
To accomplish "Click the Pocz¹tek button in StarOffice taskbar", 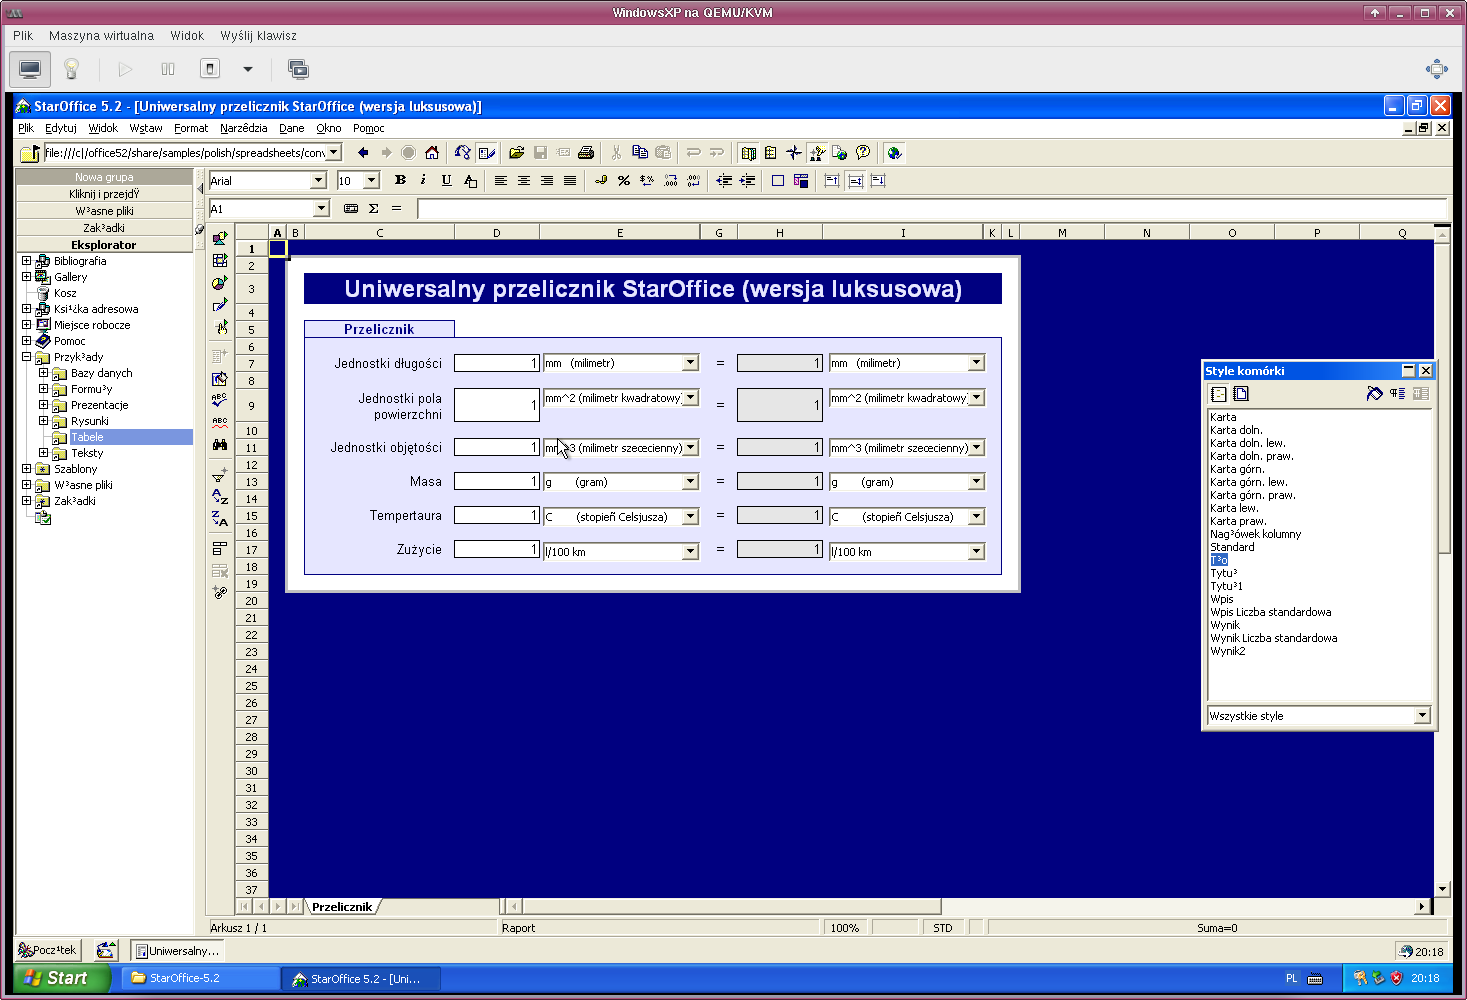I will click(x=48, y=950).
